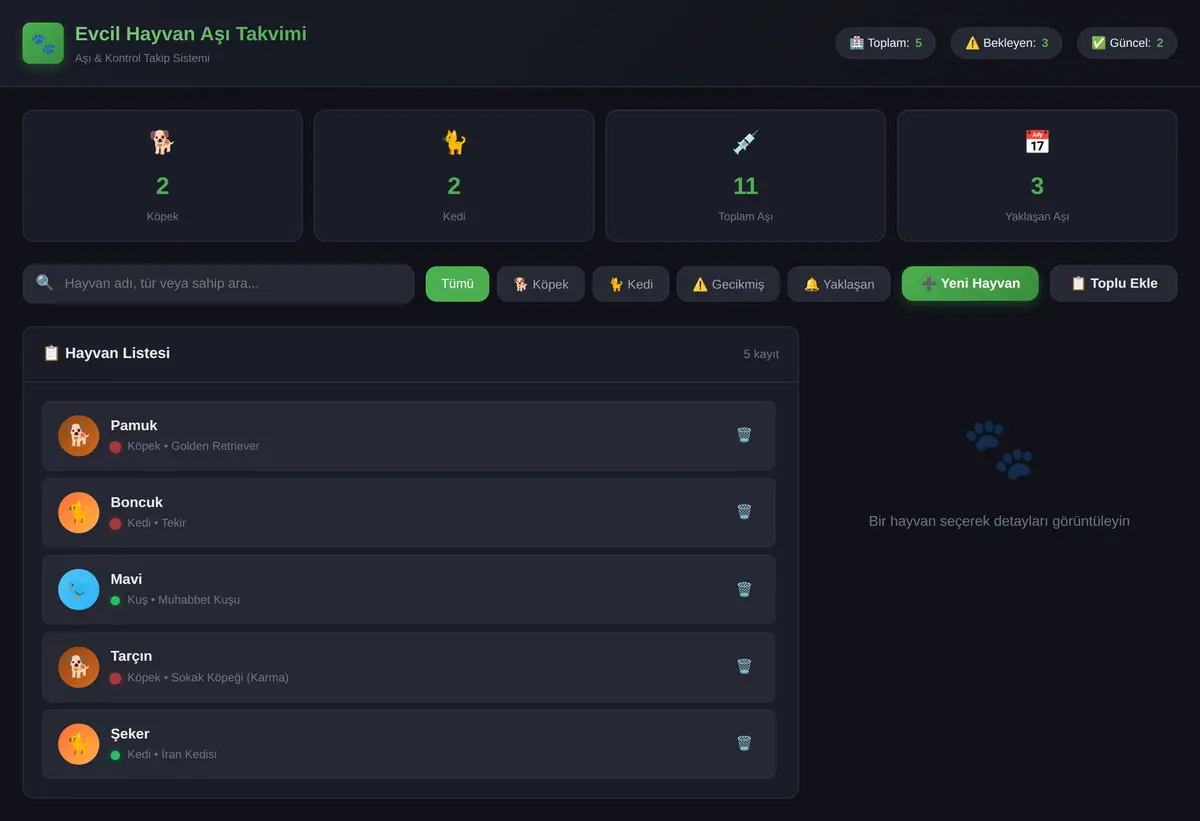Filter list by Kedi
The image size is (1200, 821).
631,284
